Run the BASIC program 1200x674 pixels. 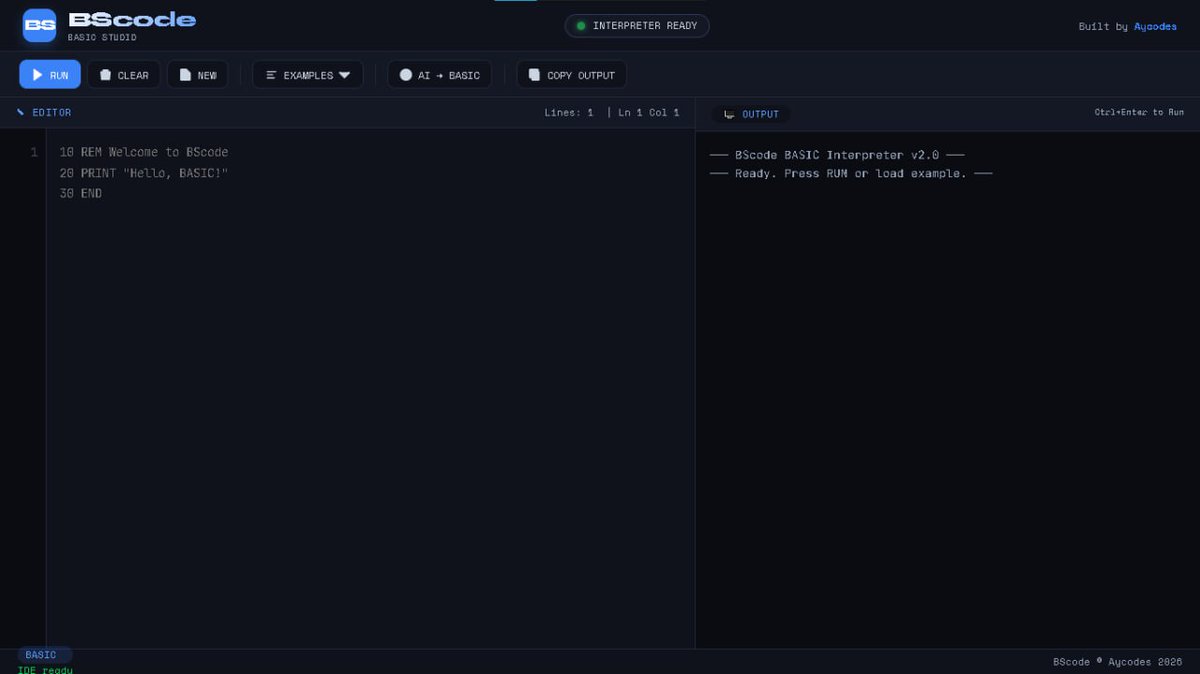(x=50, y=75)
